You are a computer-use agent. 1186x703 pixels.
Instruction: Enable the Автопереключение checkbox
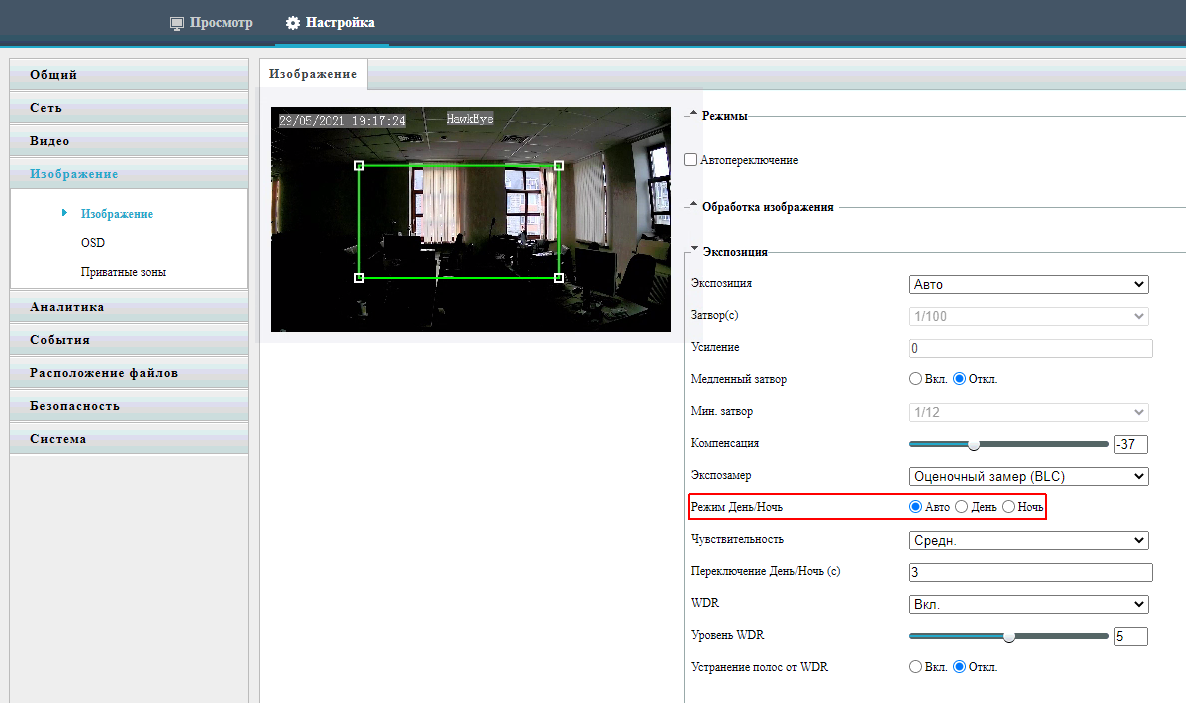tap(691, 160)
